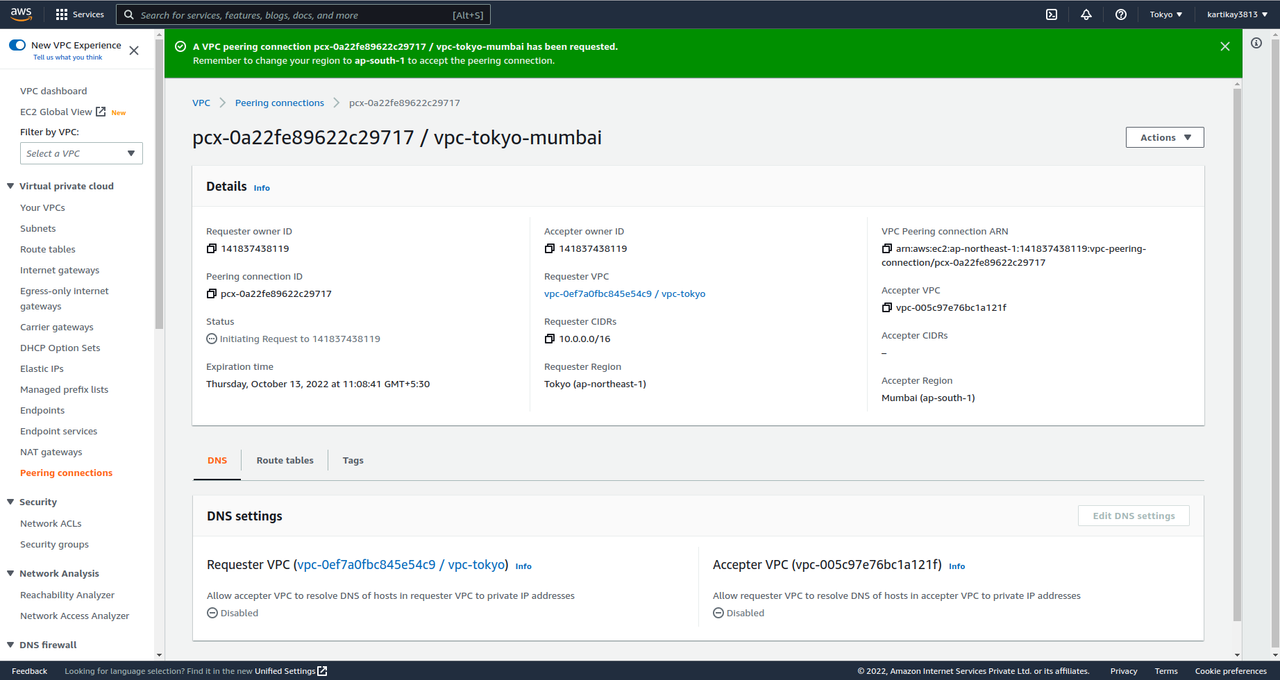Screen dimensions: 1280x680
Task: Go to Route tables in sidebar
Action: click(x=48, y=250)
